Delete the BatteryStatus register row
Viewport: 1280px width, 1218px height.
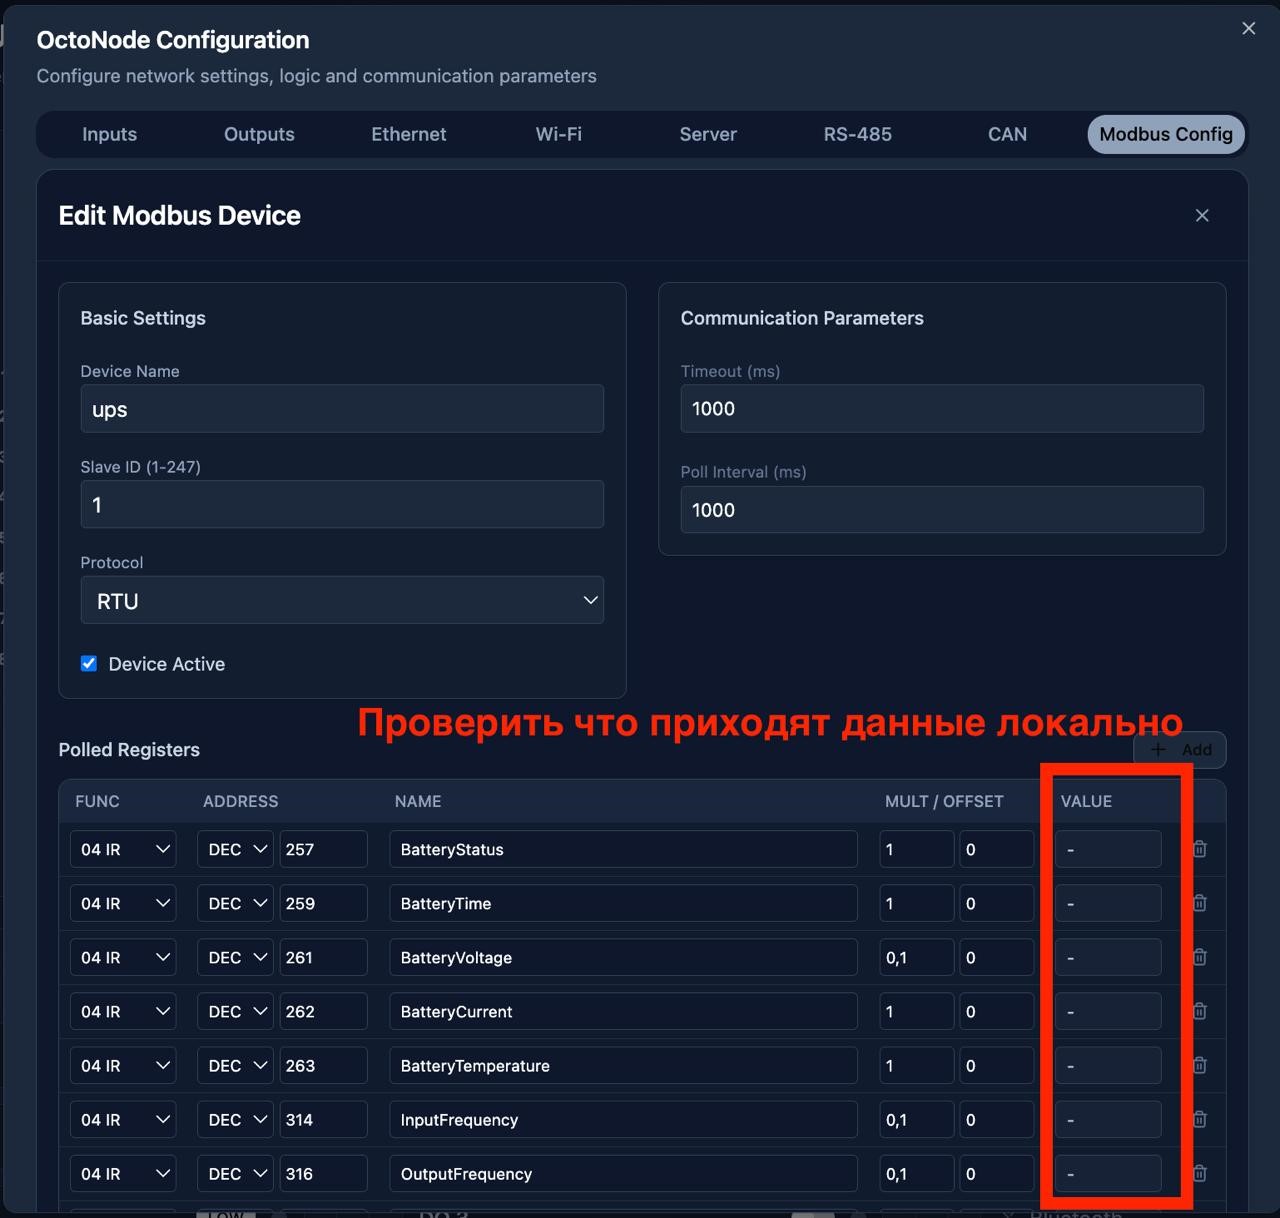[1200, 849]
